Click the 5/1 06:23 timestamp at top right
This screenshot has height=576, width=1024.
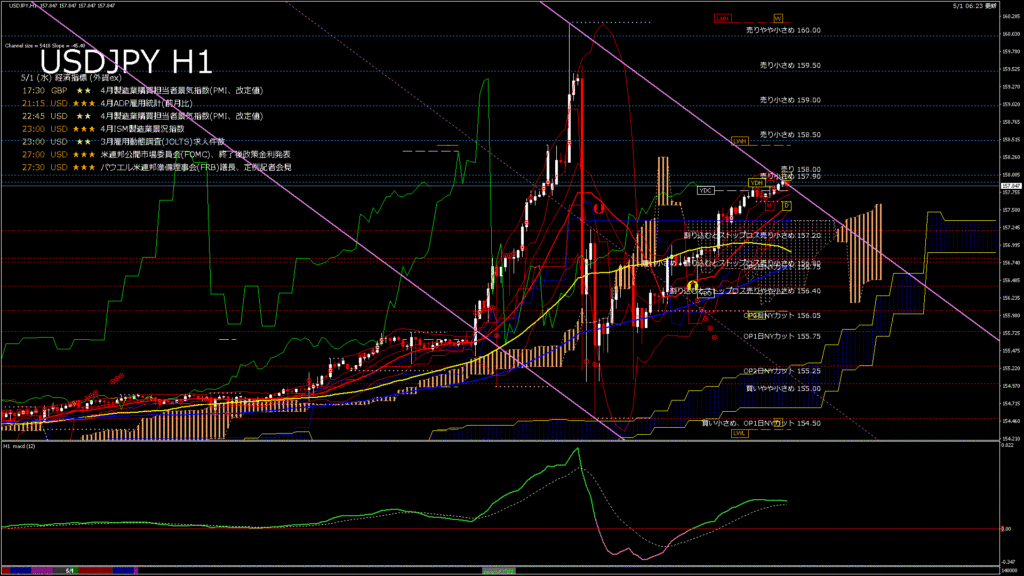coord(975,5)
